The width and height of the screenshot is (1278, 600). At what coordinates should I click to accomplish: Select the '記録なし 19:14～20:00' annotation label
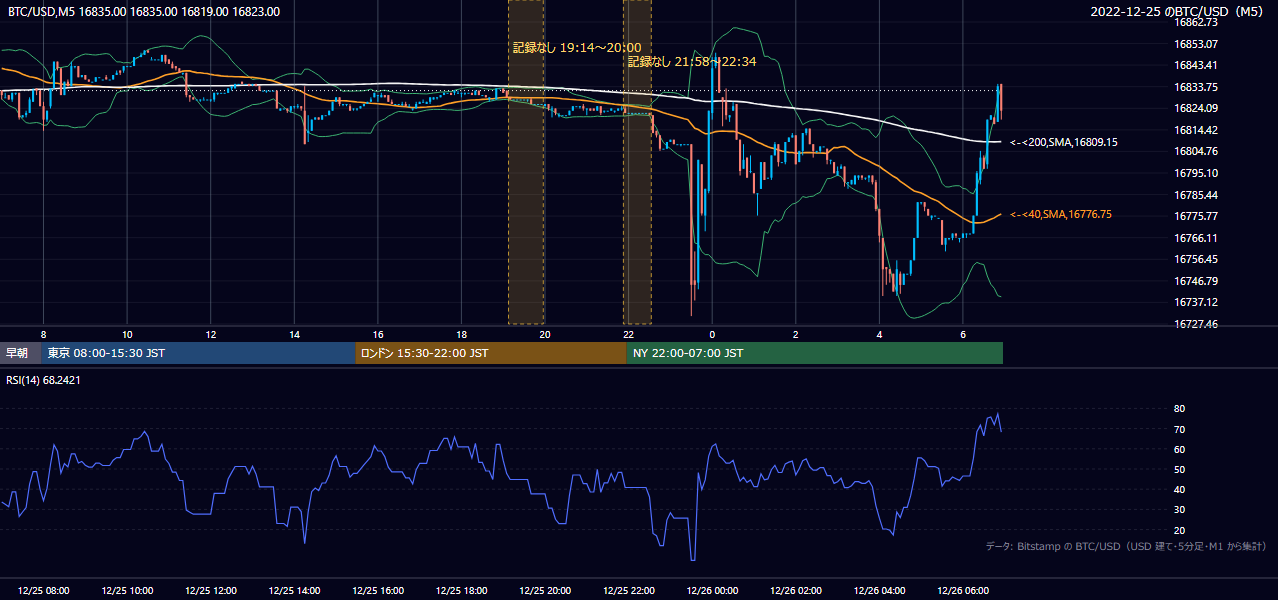click(577, 47)
